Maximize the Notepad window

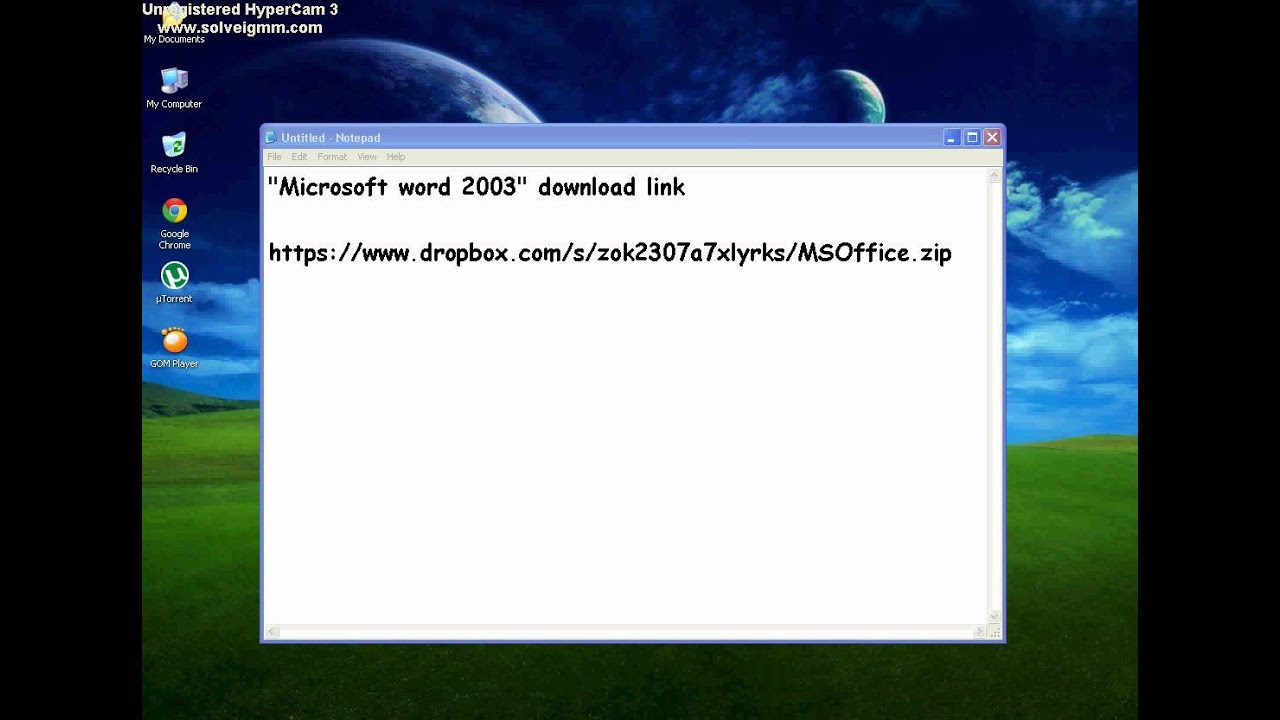972,138
